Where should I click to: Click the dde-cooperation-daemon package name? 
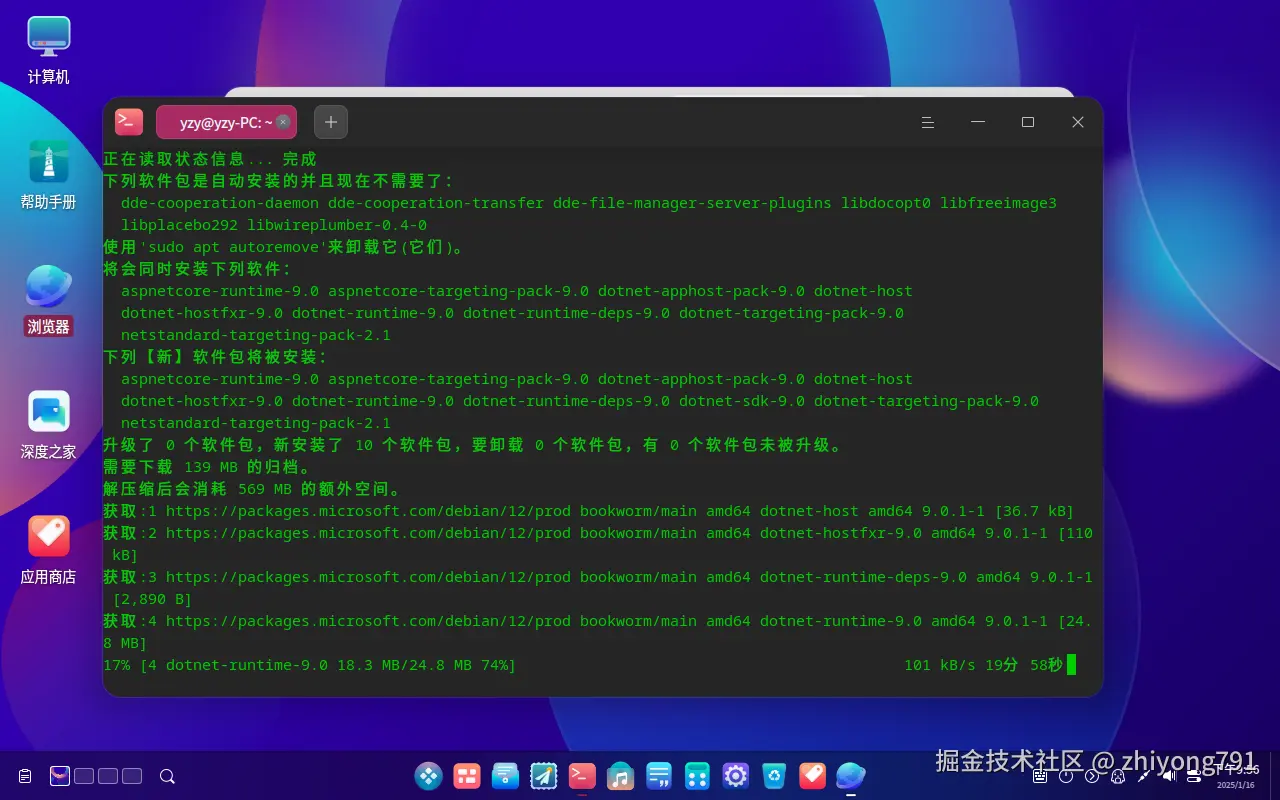tap(220, 203)
